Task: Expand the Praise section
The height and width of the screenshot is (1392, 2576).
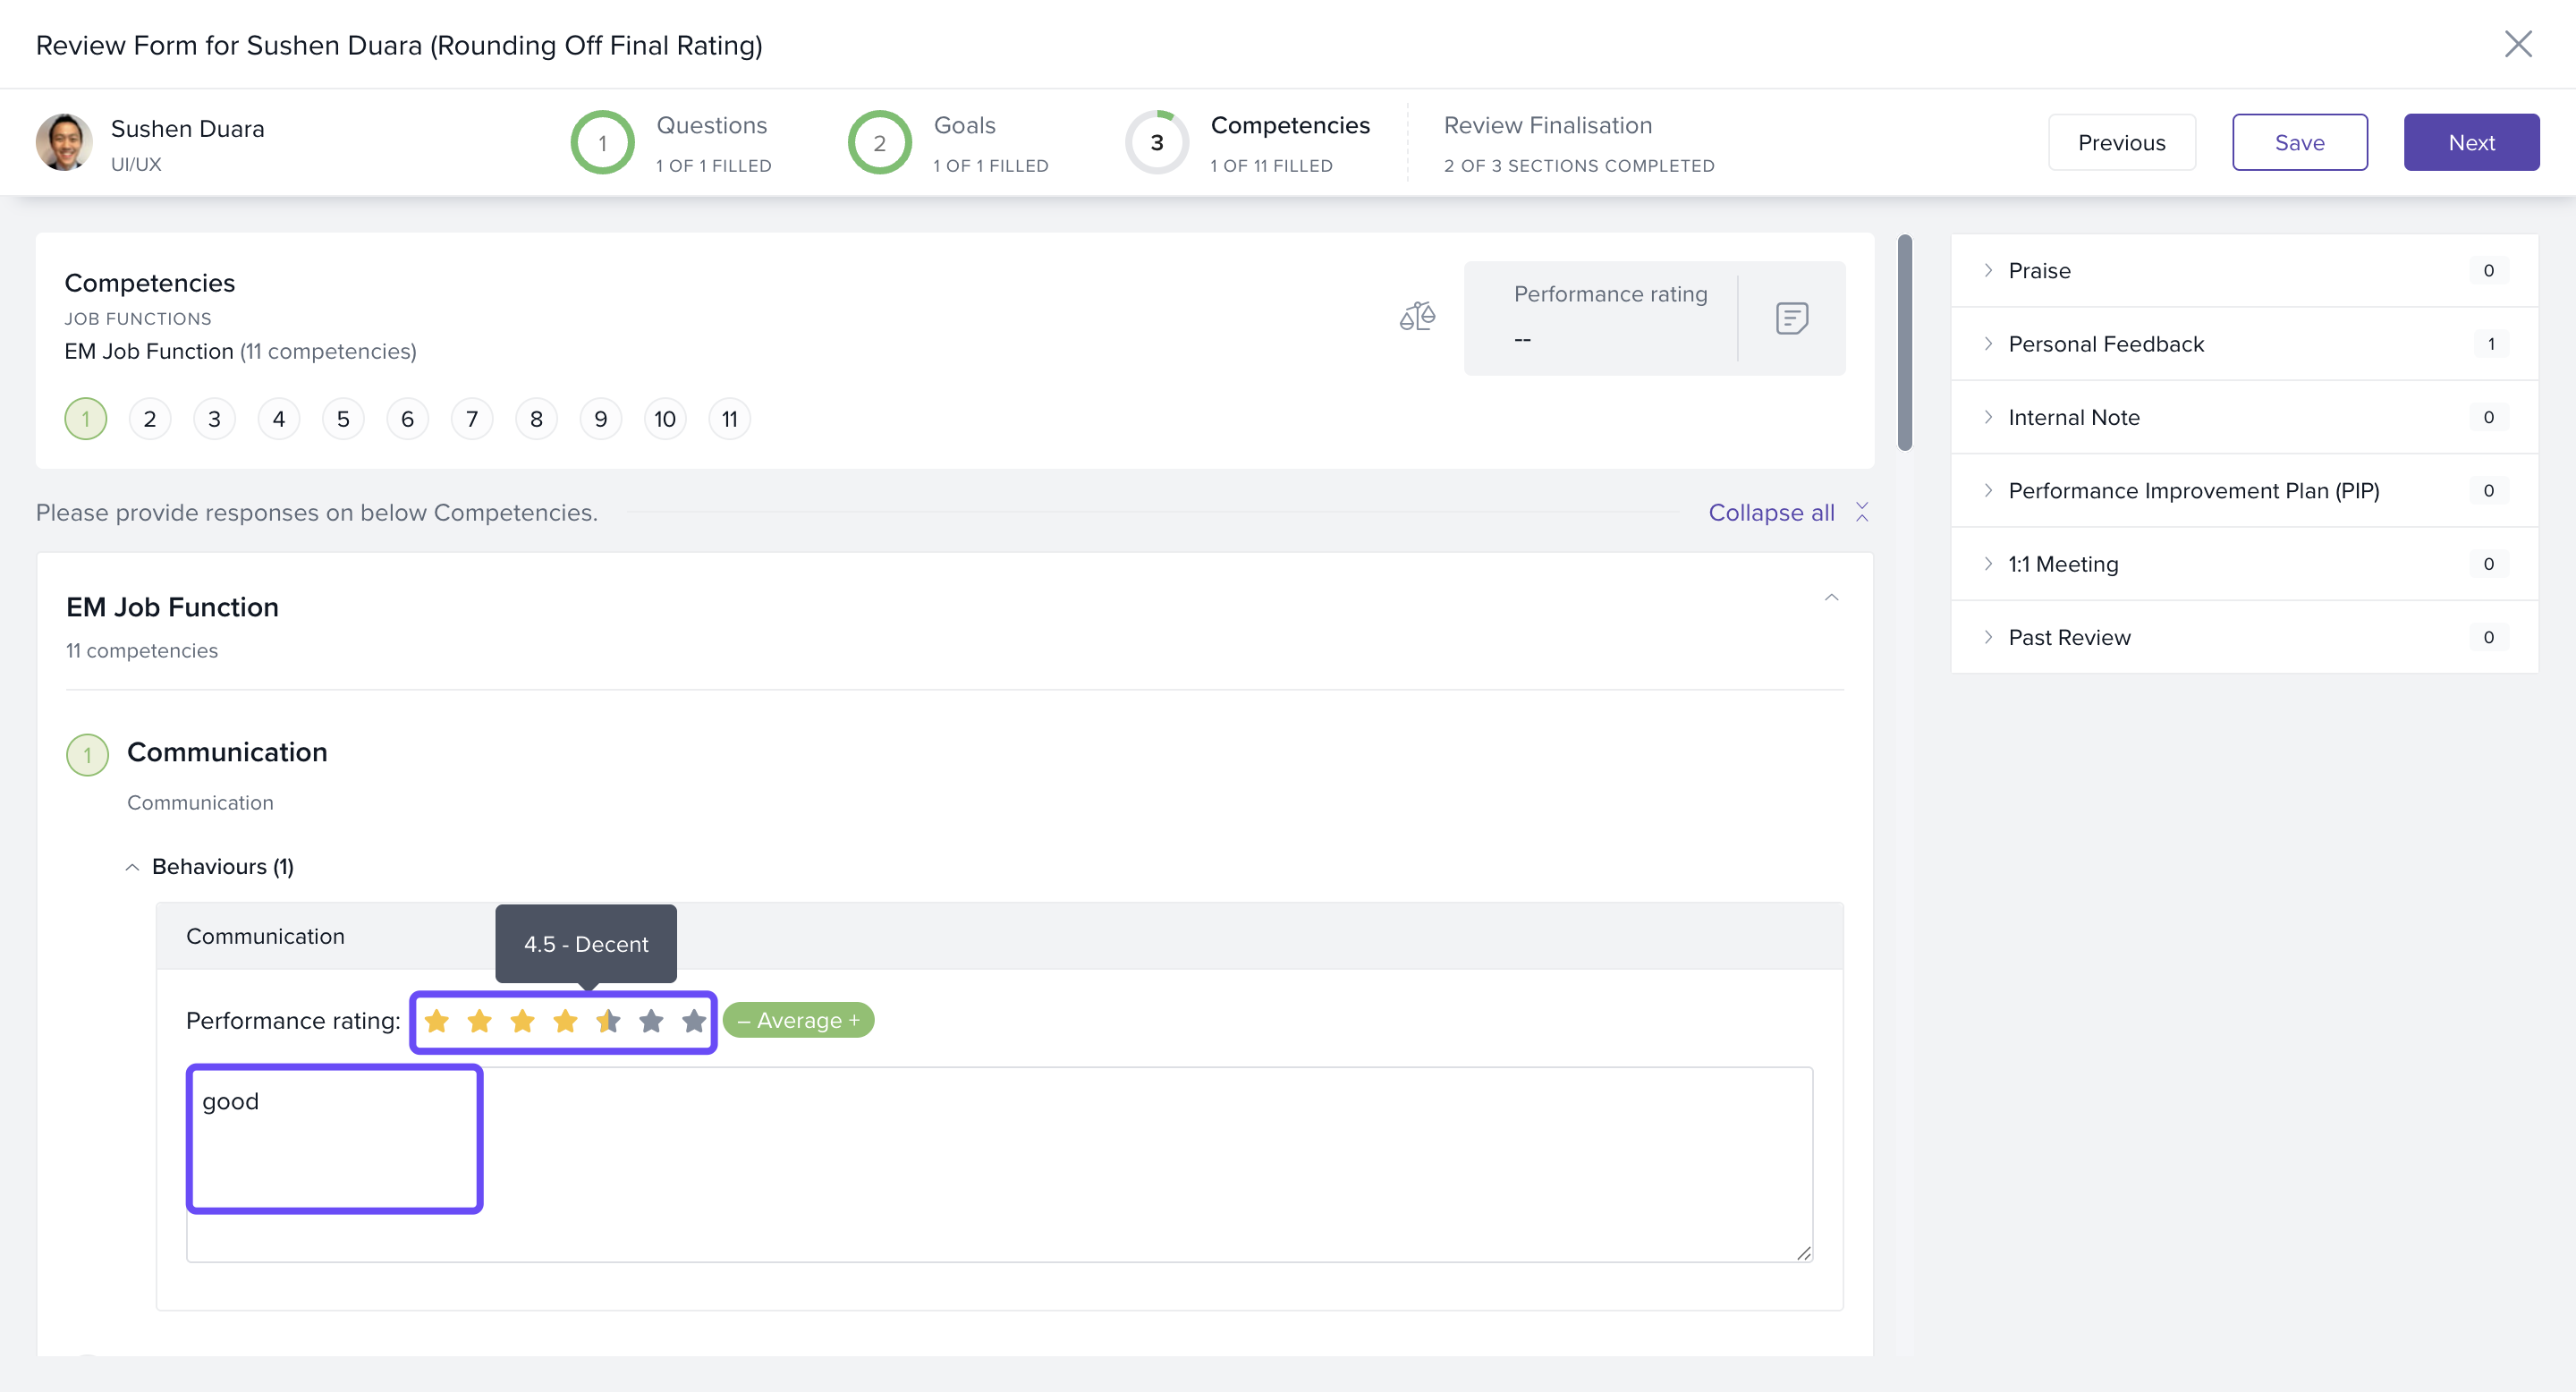Action: click(2039, 270)
